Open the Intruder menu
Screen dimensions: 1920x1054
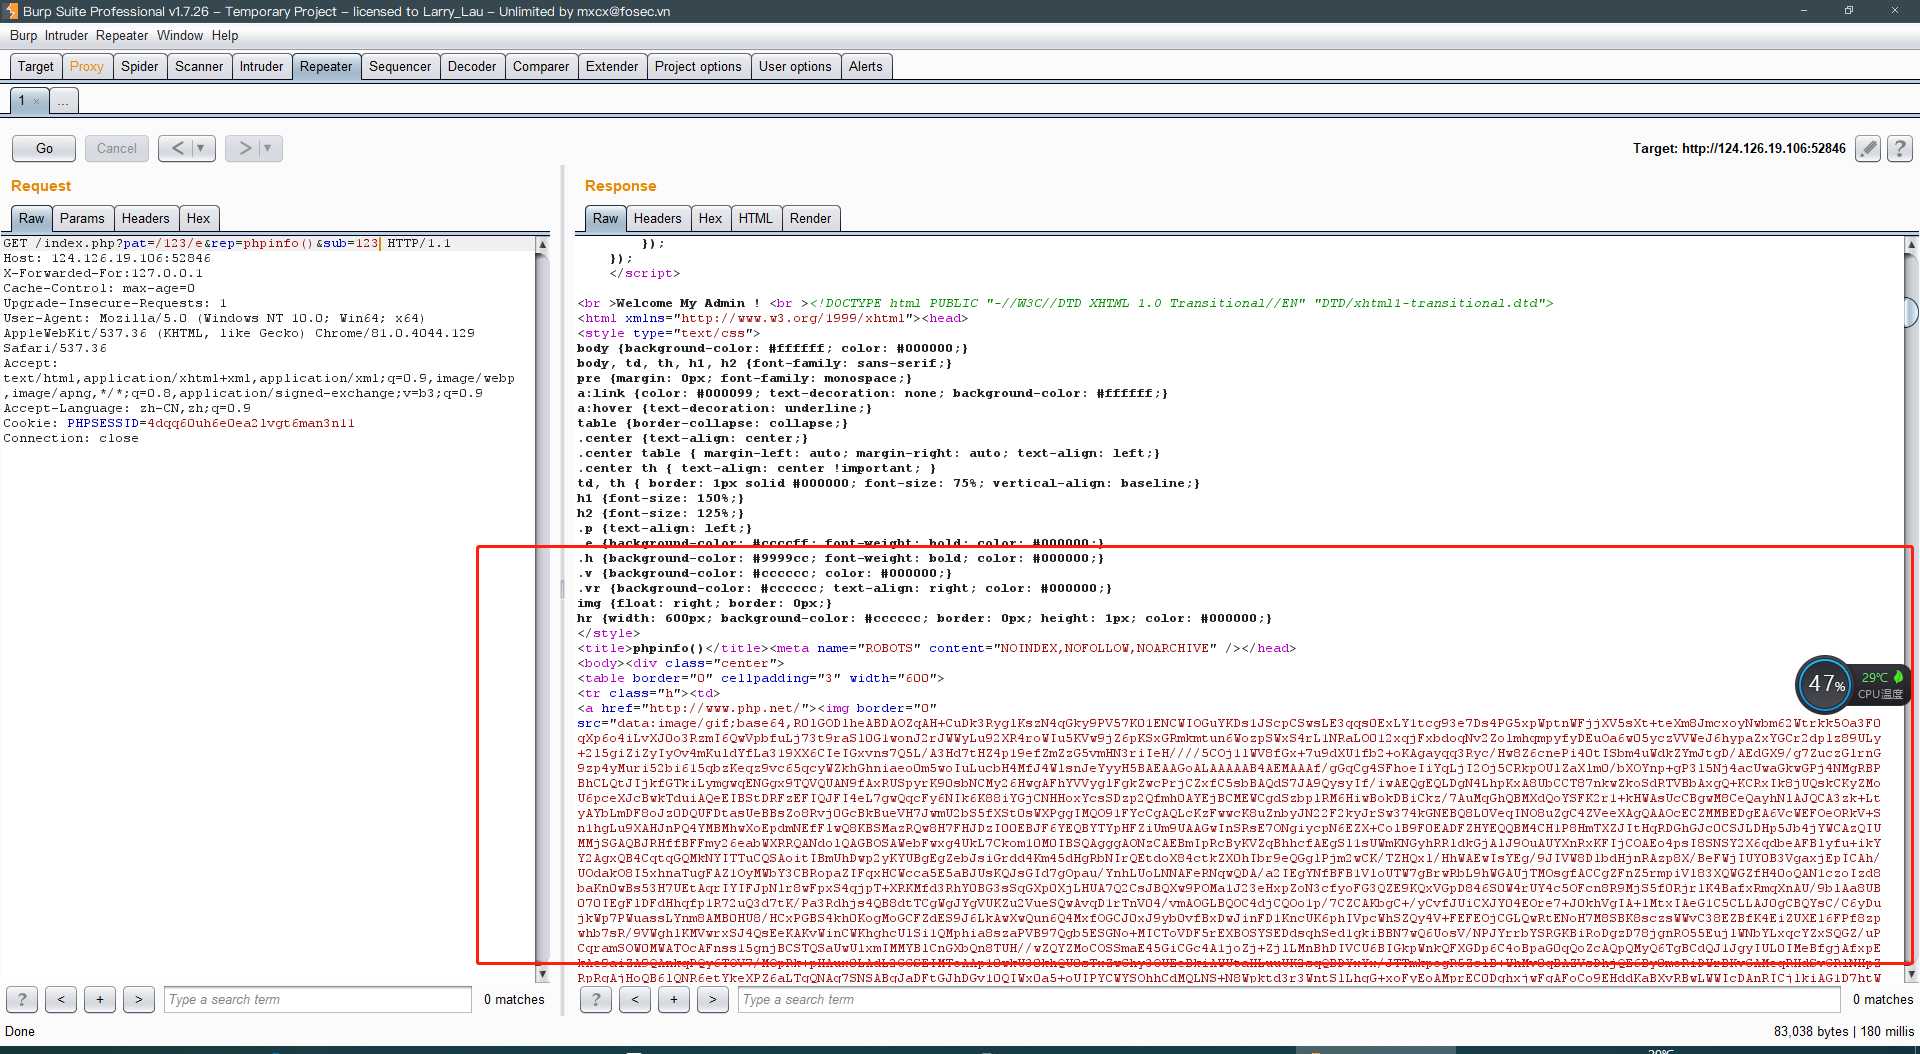click(x=66, y=36)
